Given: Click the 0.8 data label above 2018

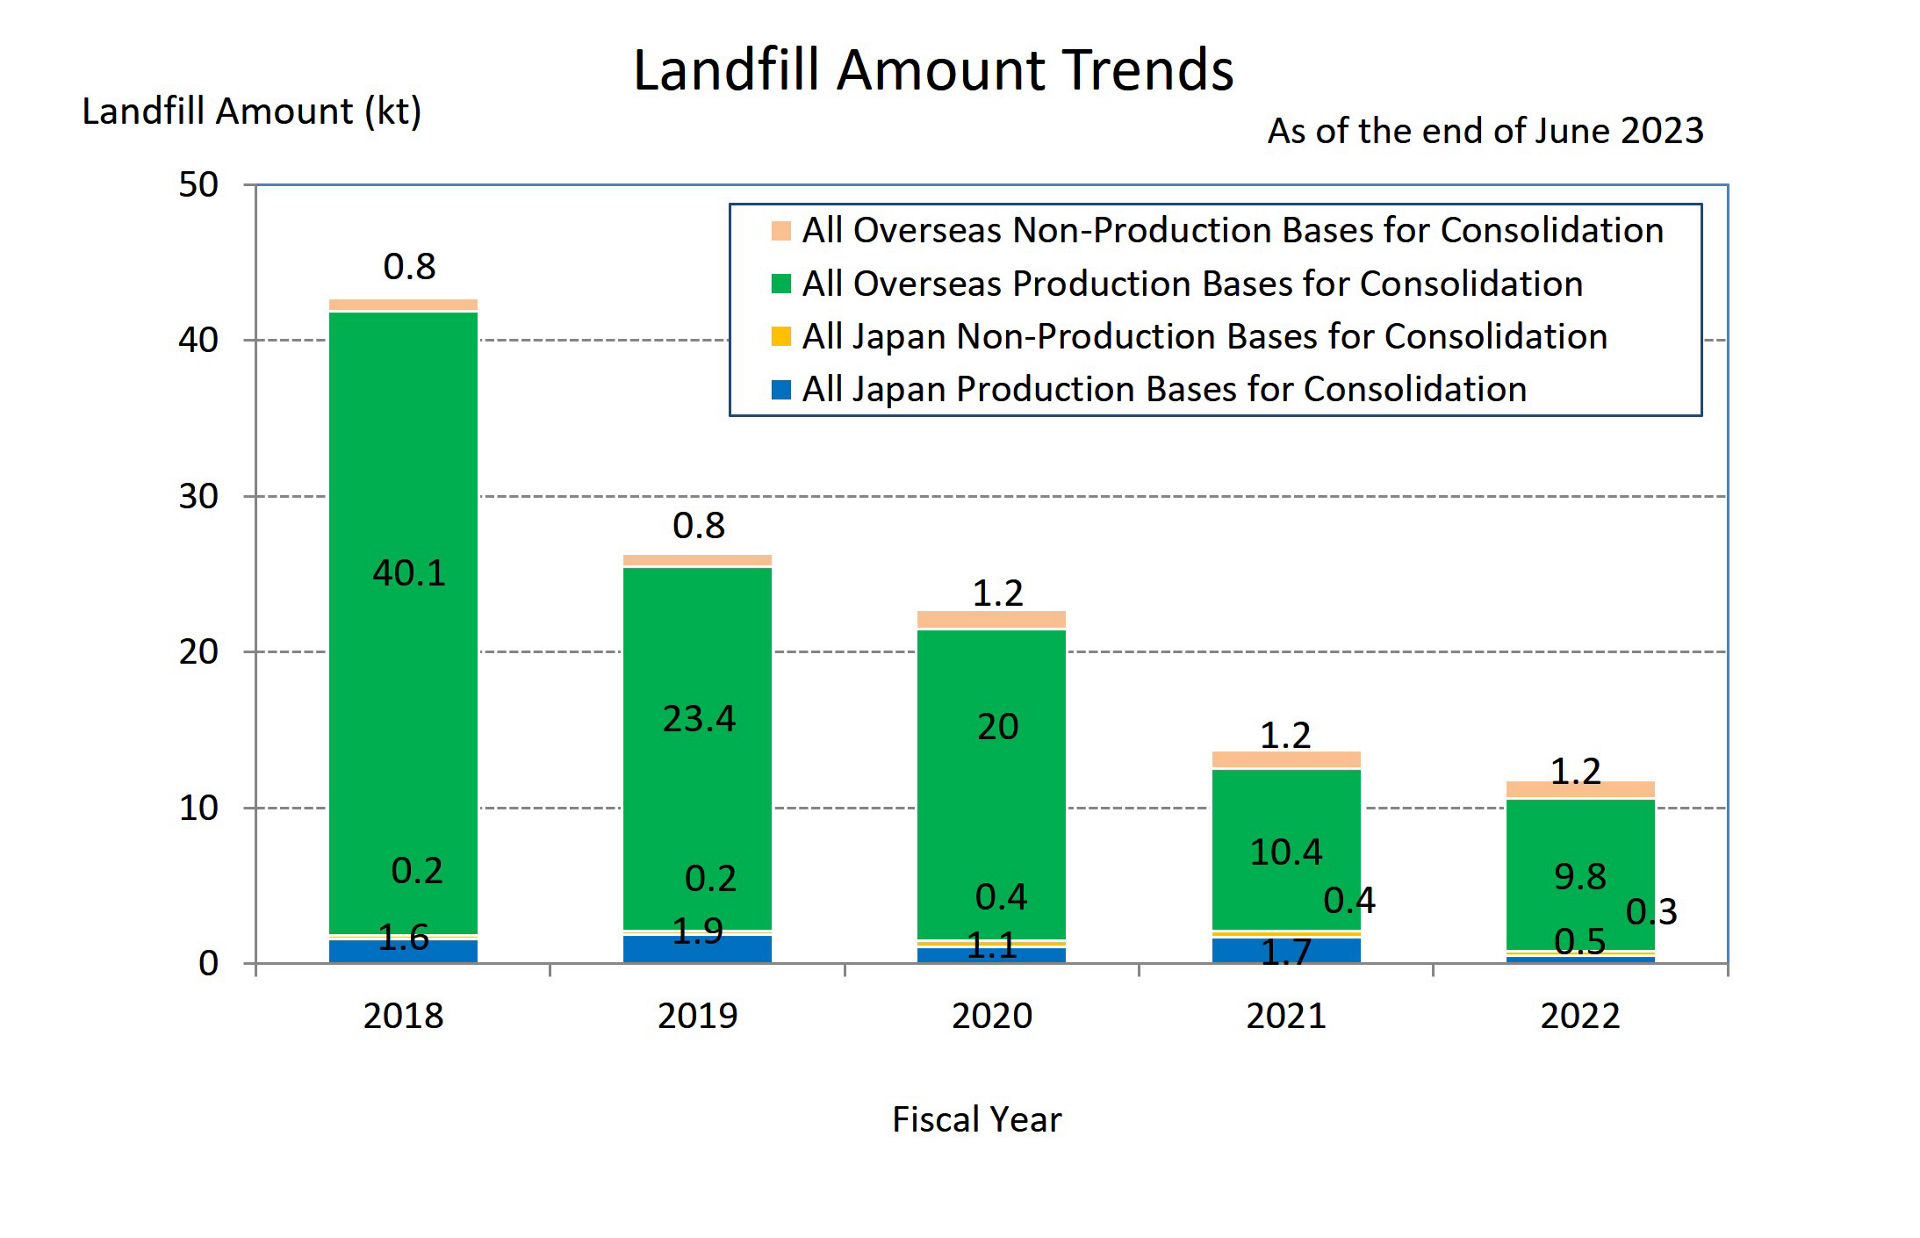Looking at the screenshot, I should pyautogui.click(x=409, y=267).
